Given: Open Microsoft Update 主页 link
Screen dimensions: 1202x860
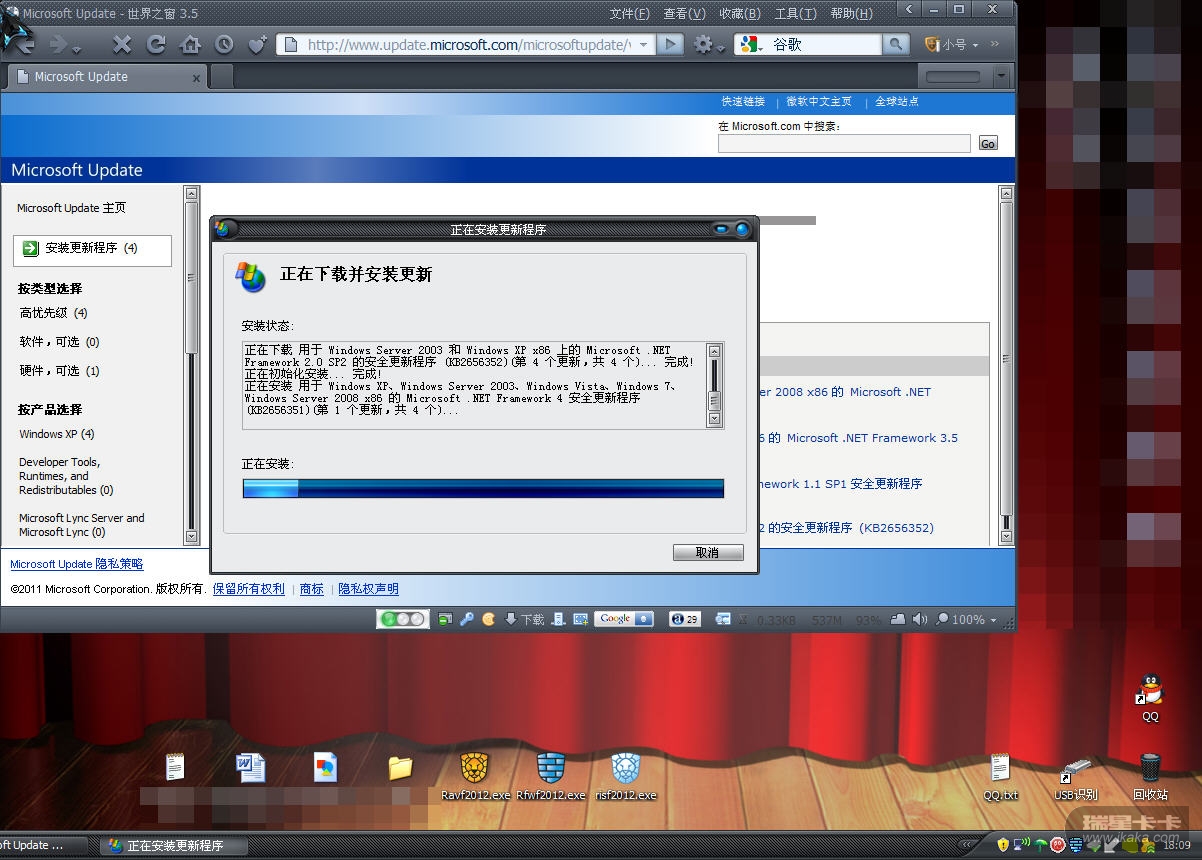Looking at the screenshot, I should pos(72,208).
